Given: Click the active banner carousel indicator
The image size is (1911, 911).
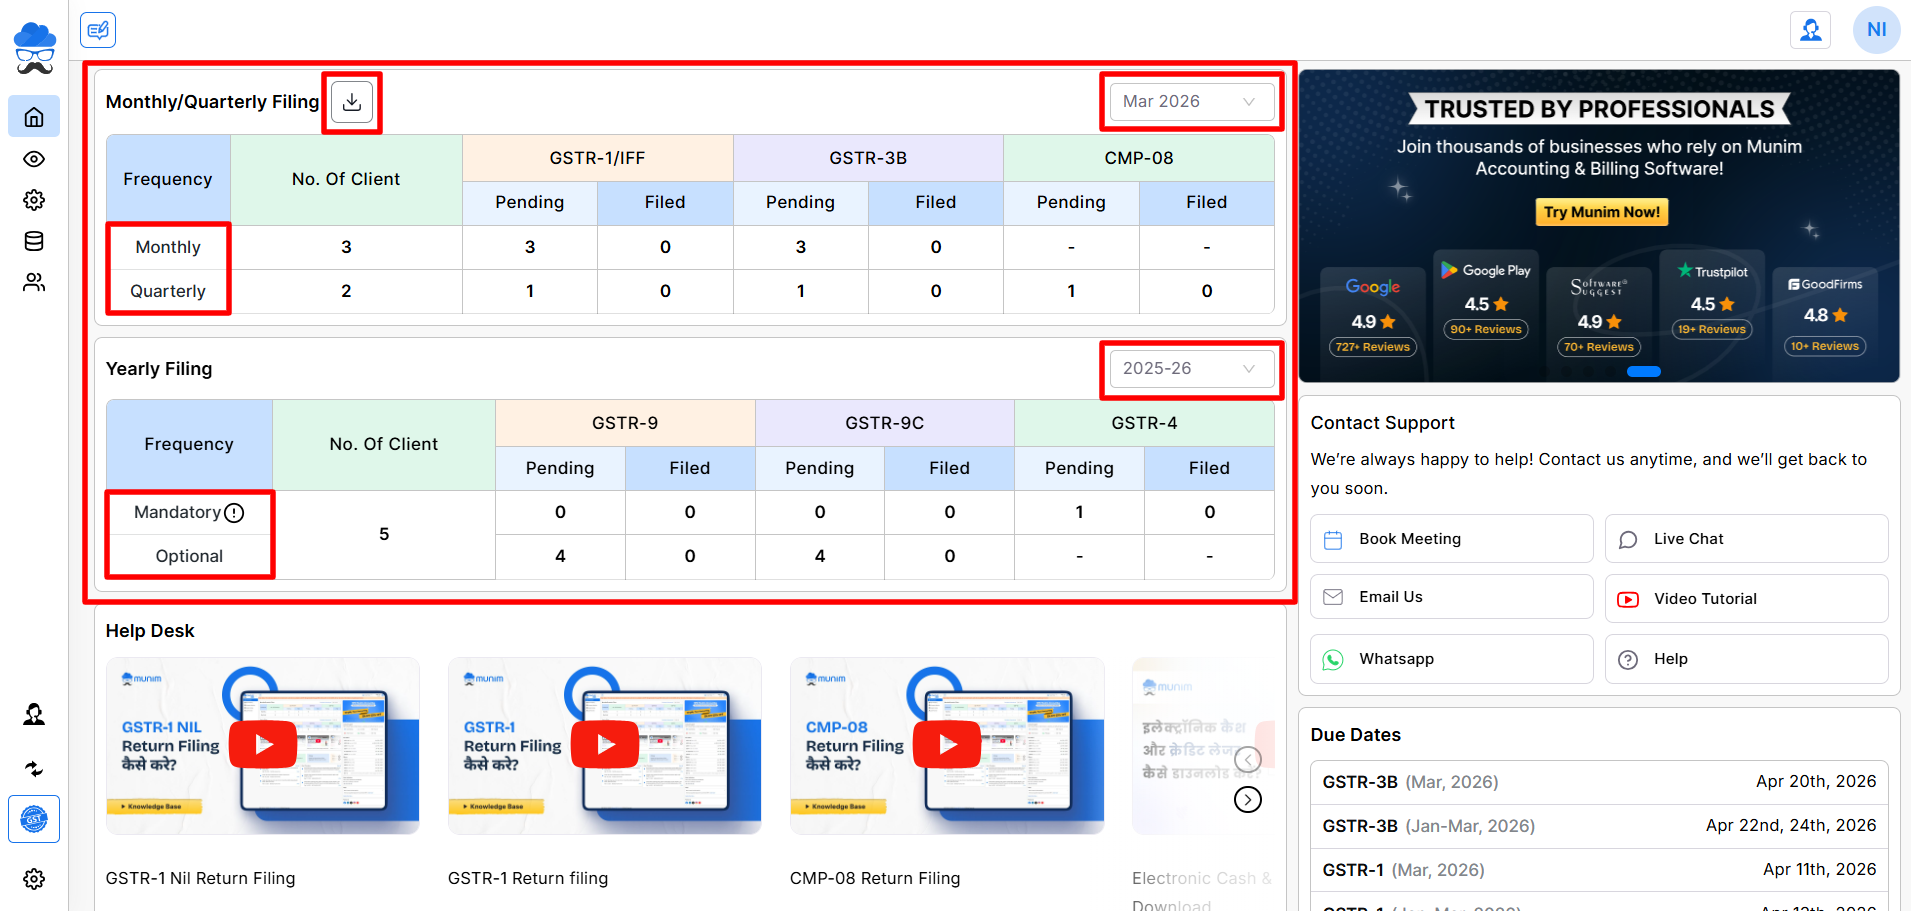Looking at the screenshot, I should (x=1643, y=372).
